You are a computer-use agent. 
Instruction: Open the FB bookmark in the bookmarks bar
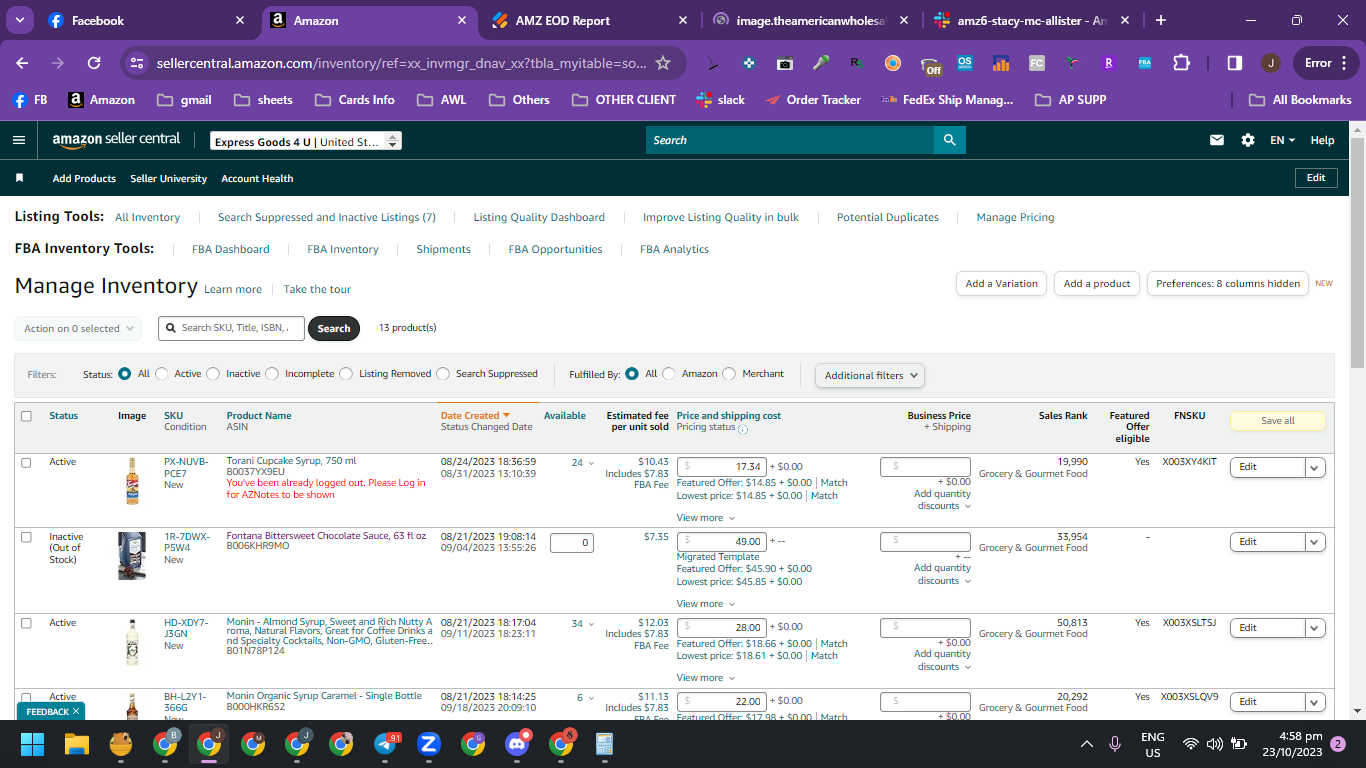[x=30, y=100]
